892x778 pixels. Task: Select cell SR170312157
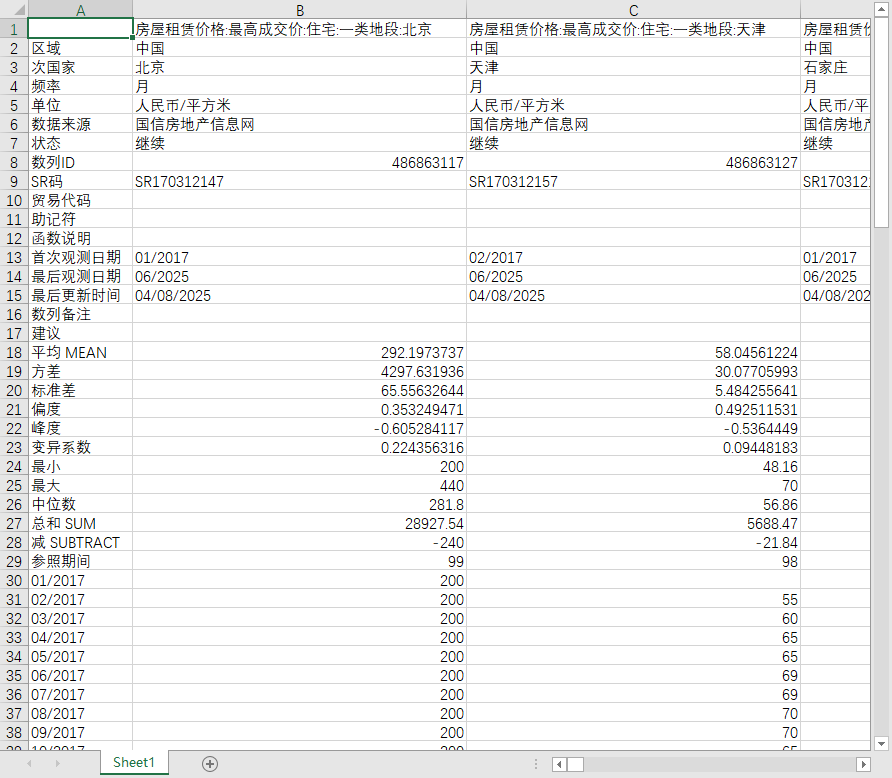coord(633,181)
